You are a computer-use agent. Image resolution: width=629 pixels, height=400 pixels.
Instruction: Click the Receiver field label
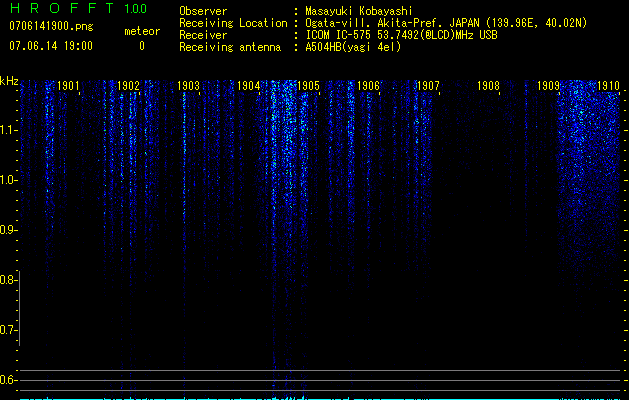(x=203, y=35)
